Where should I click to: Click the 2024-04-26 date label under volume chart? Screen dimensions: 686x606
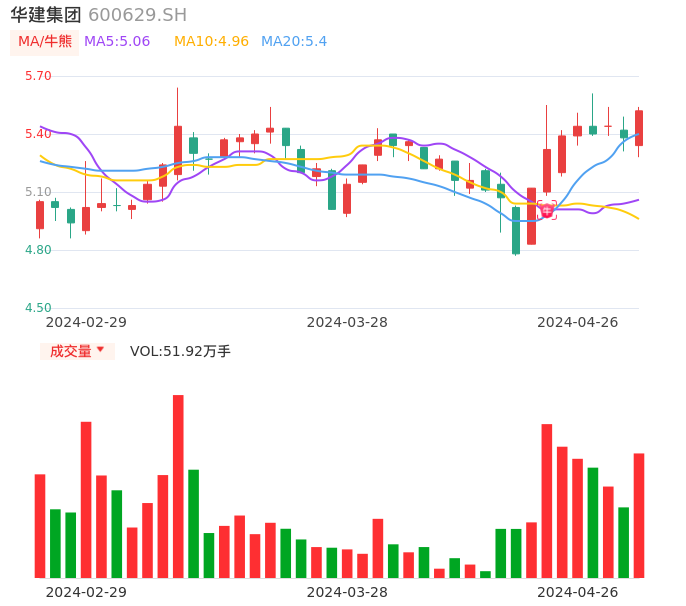tap(577, 592)
